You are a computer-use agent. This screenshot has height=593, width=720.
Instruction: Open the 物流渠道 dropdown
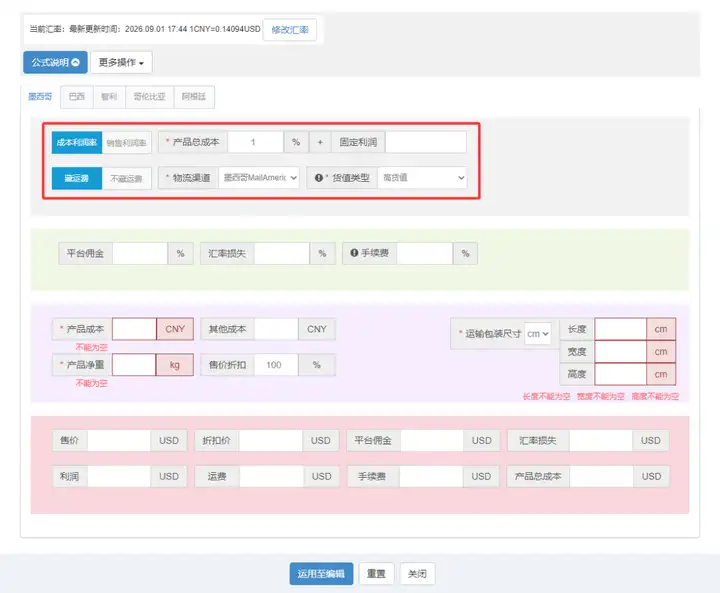tap(259, 178)
